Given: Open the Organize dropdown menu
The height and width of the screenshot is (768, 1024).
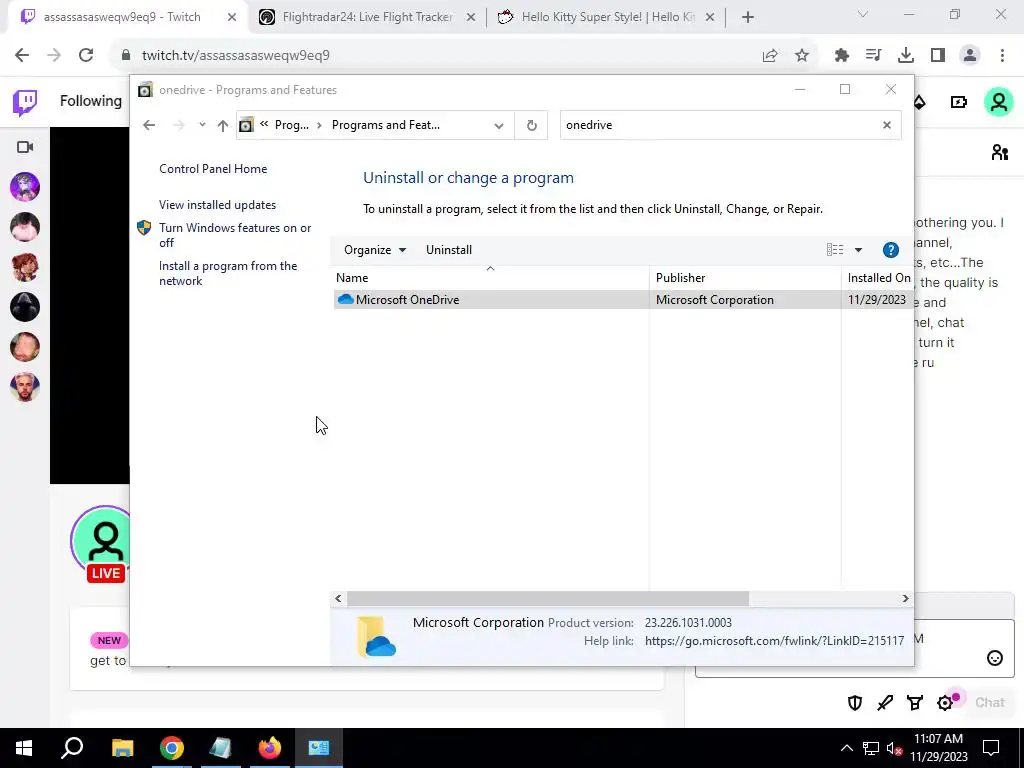Looking at the screenshot, I should pos(375,250).
